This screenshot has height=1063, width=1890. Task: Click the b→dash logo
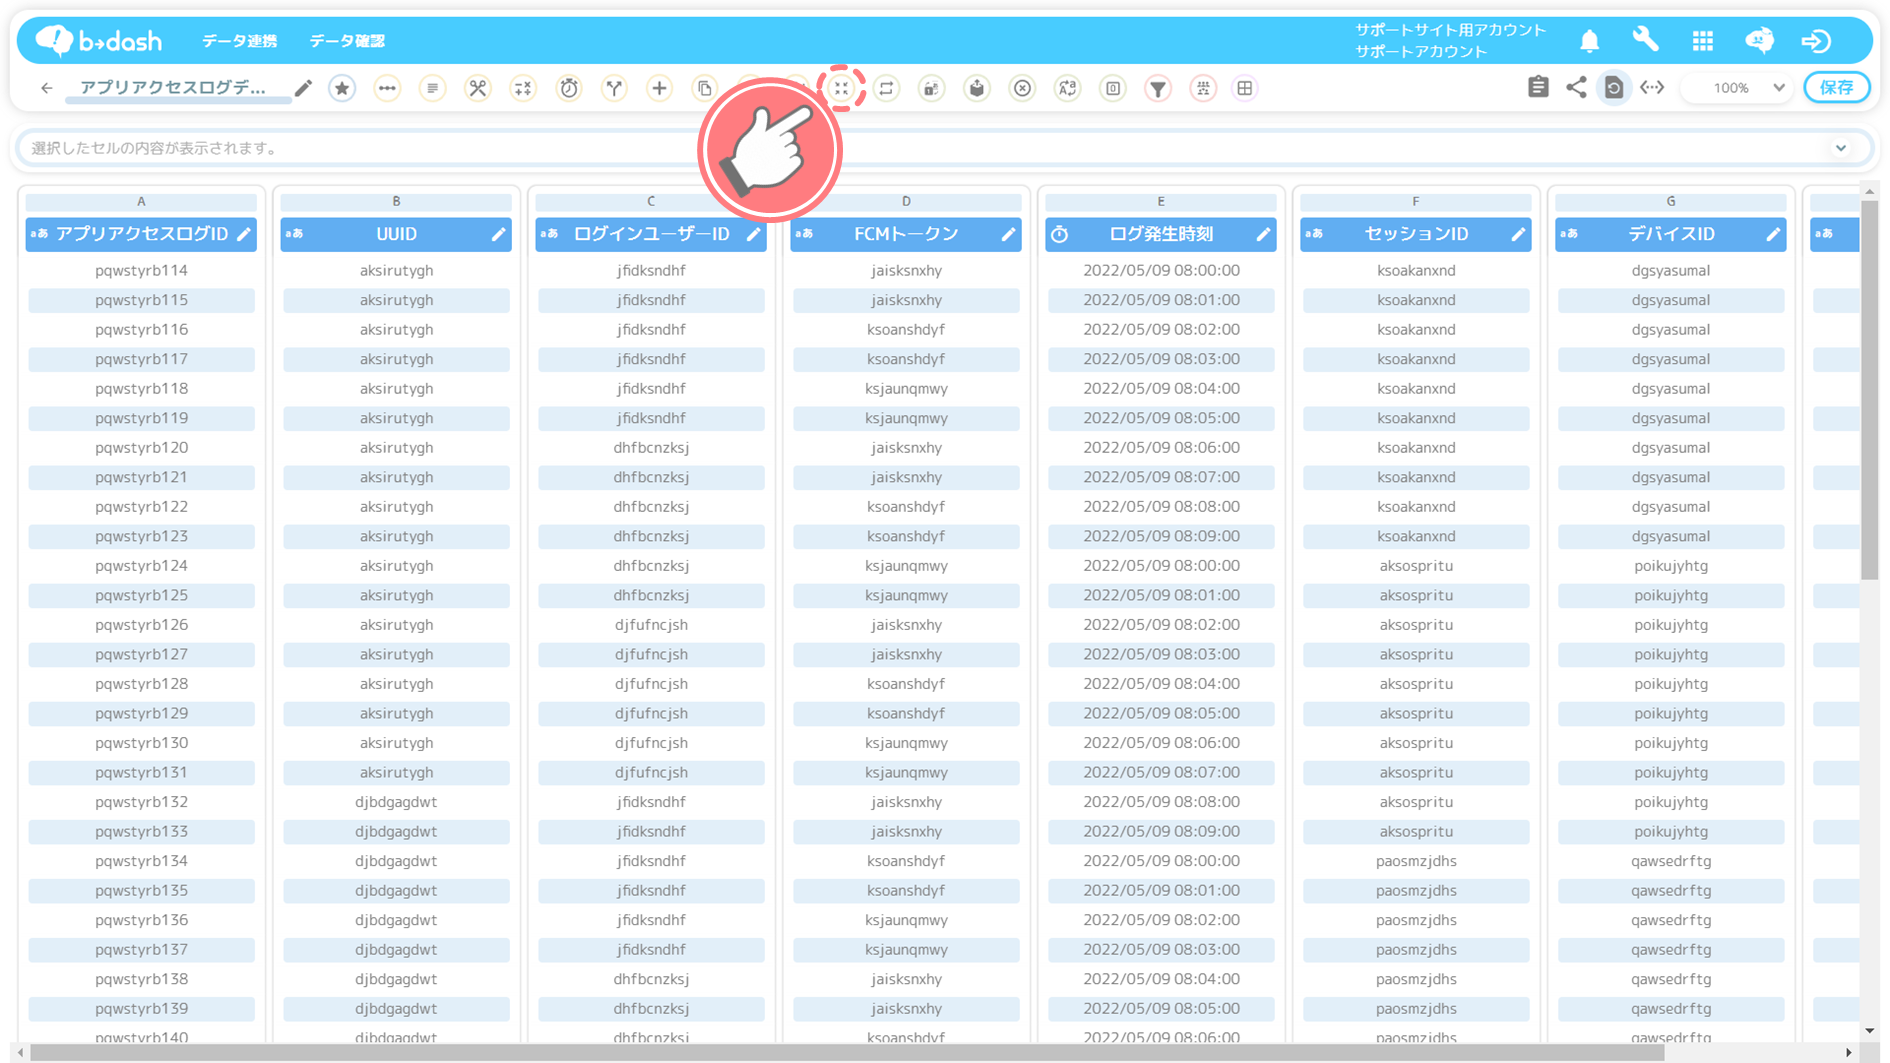[99, 41]
